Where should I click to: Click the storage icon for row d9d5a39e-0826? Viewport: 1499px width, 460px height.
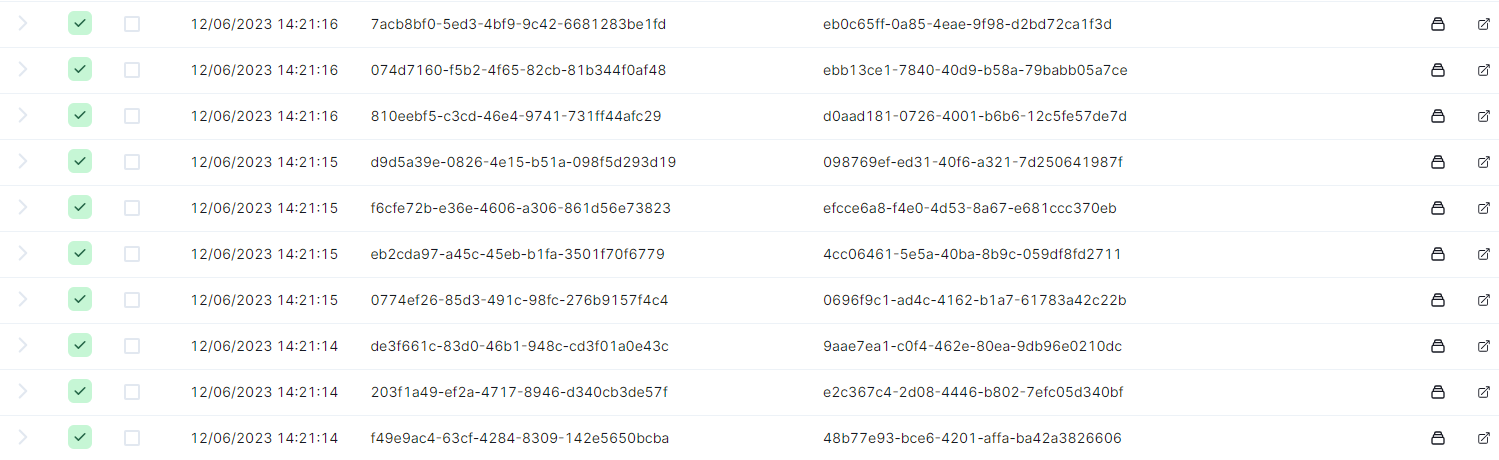[1438, 162]
